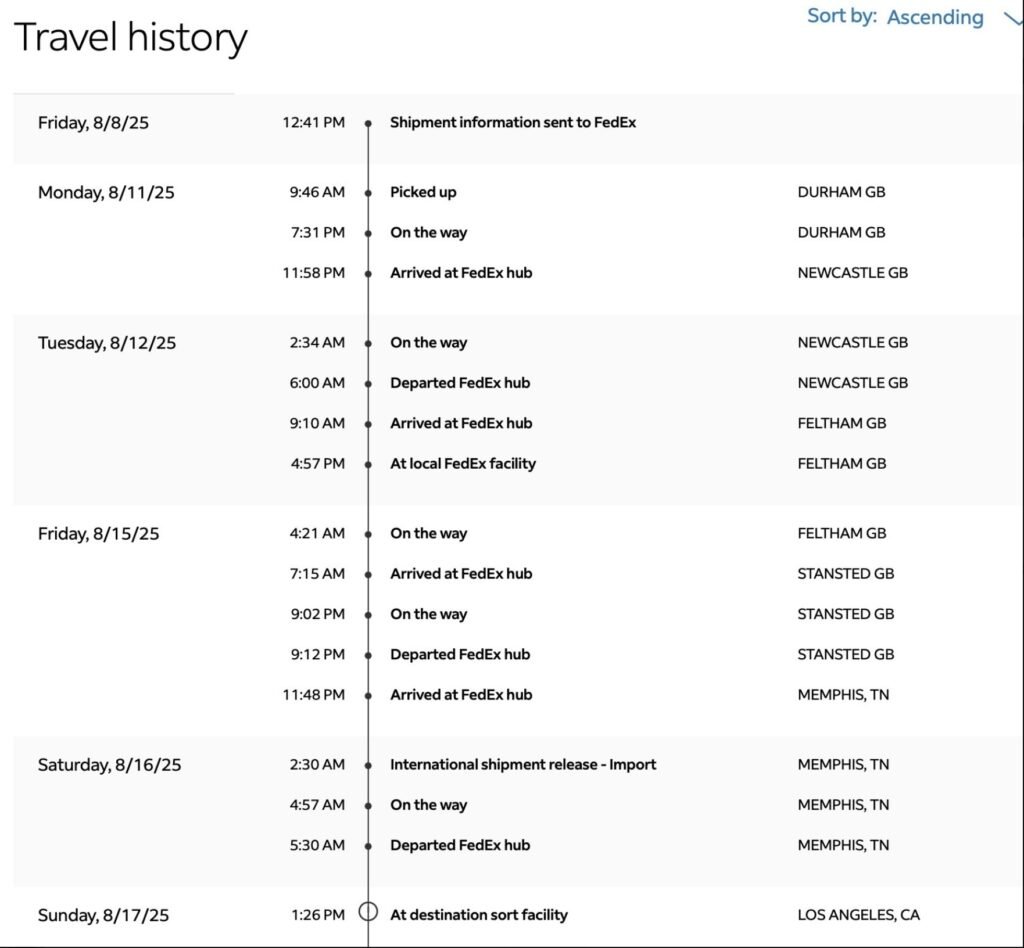The height and width of the screenshot is (948, 1024).
Task: Click the 9:46 AM timestamp
Action: click(317, 192)
